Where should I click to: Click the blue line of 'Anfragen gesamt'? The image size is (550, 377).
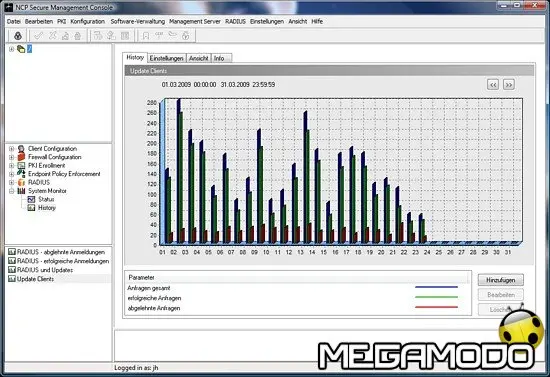tap(436, 287)
